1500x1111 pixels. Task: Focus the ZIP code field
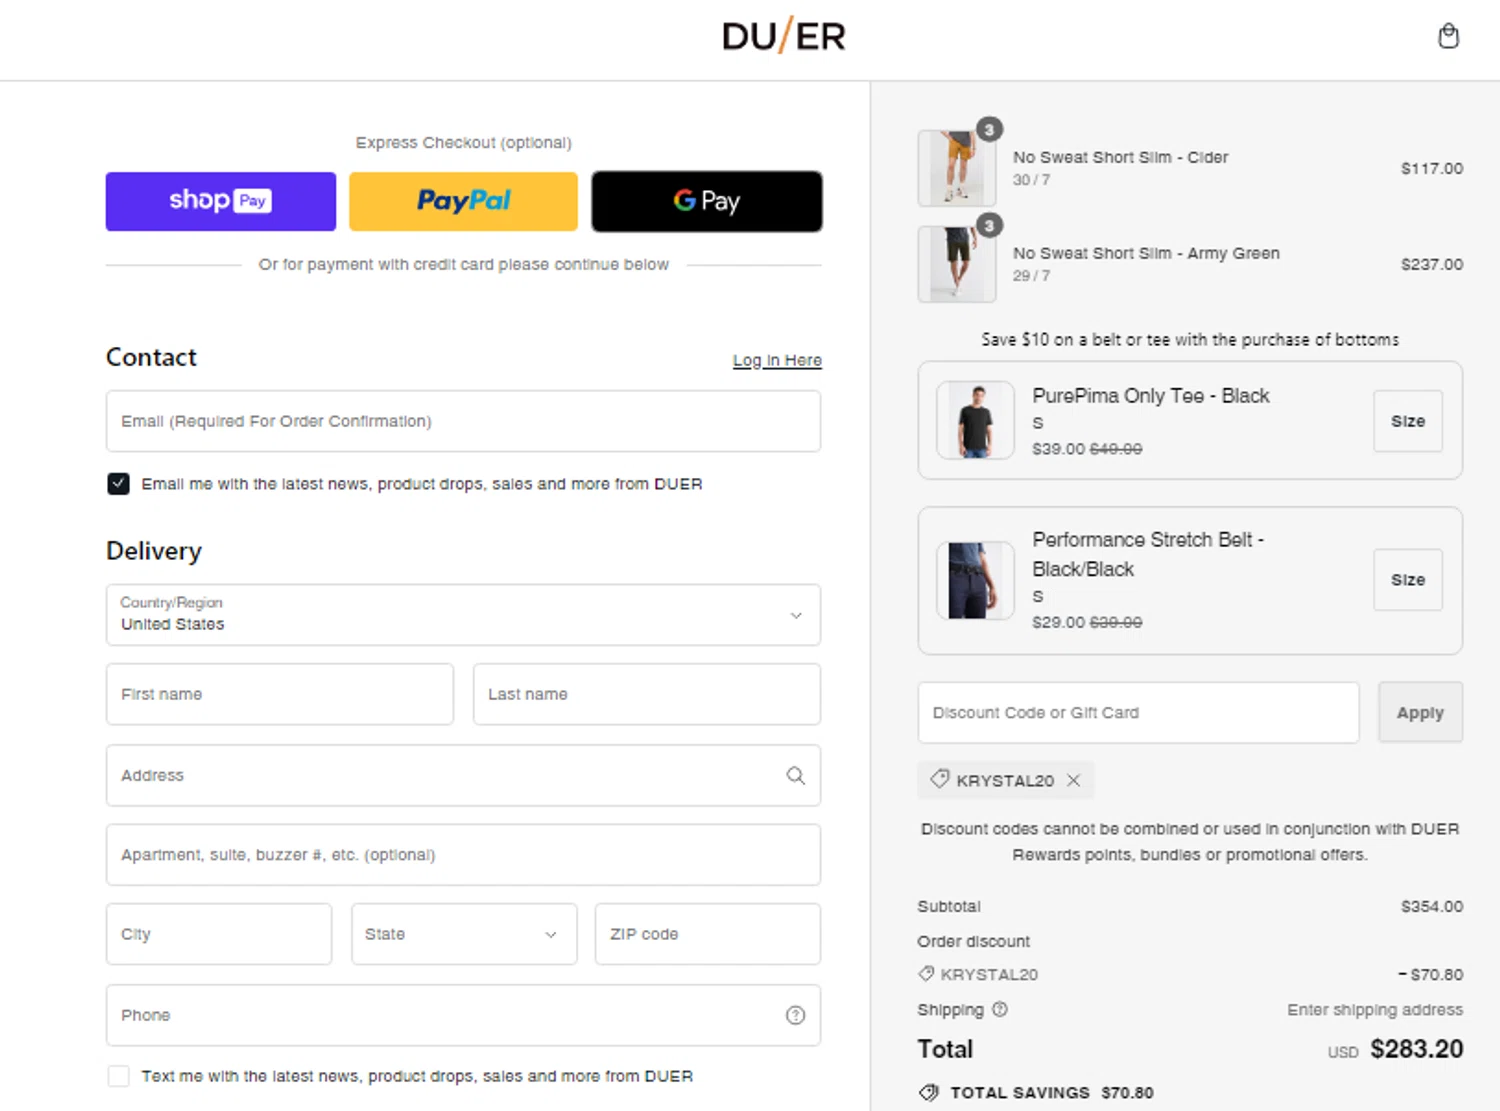tap(708, 934)
